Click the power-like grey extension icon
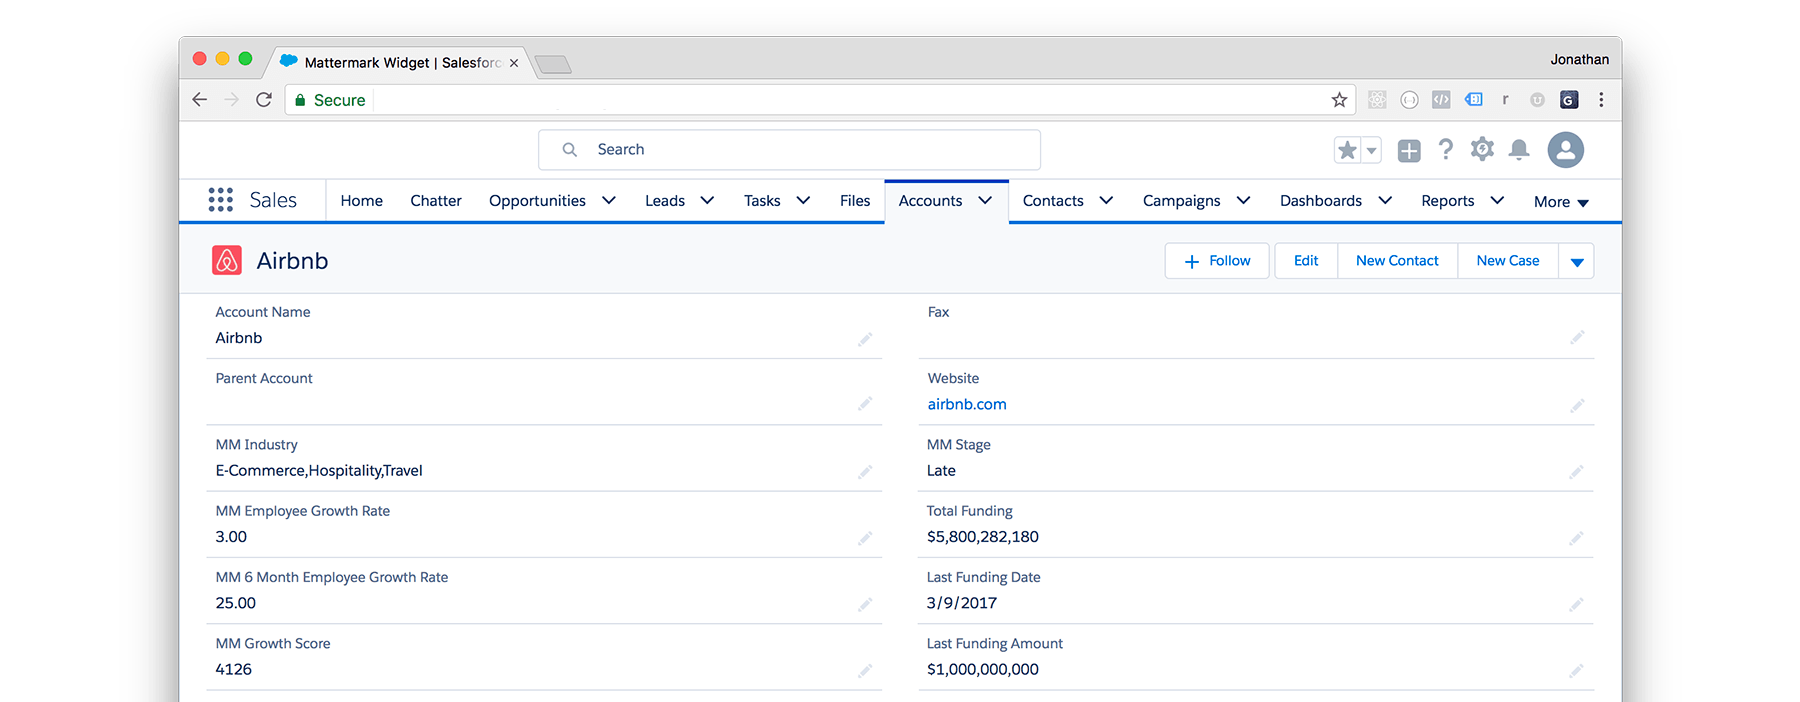This screenshot has width=1800, height=702. tap(1537, 100)
